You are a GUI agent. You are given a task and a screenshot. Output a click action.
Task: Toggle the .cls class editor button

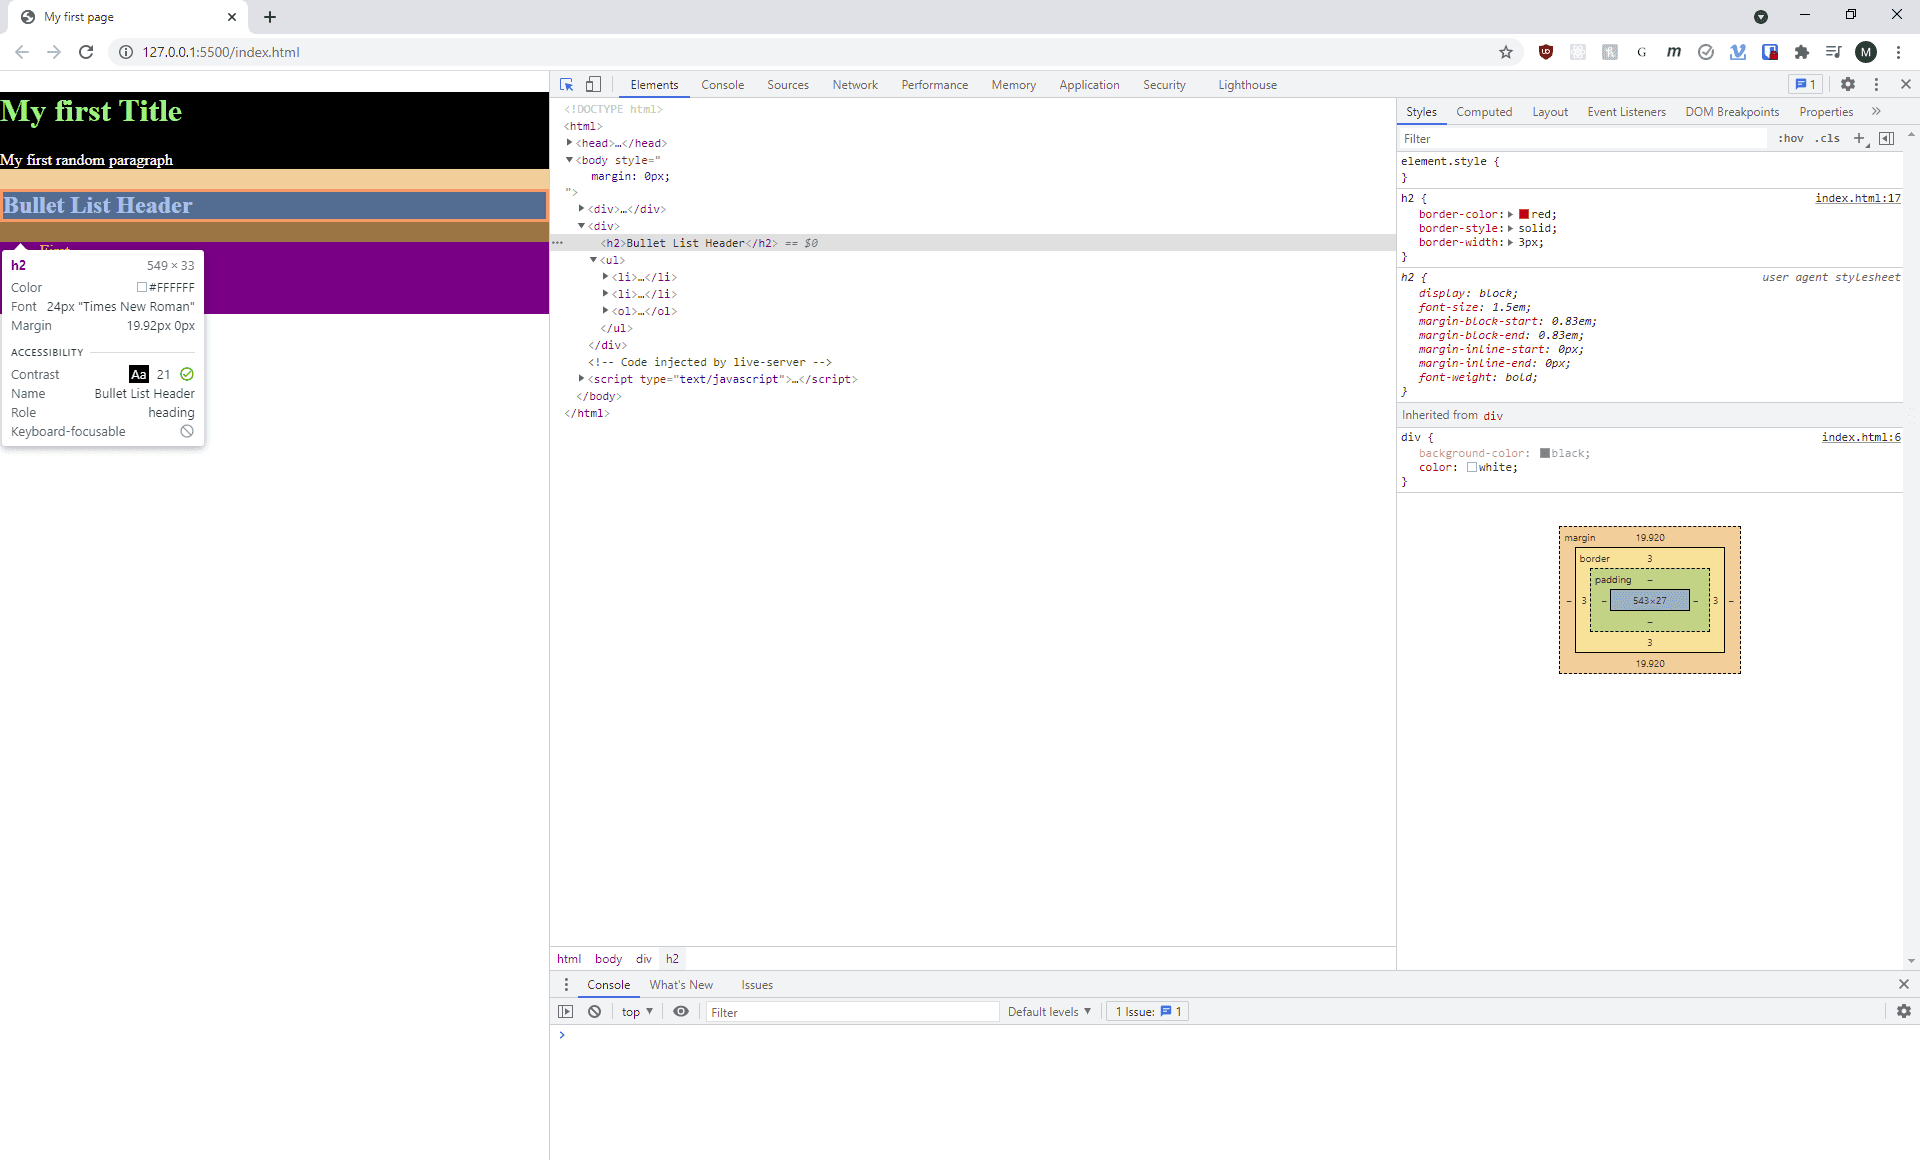click(1828, 139)
